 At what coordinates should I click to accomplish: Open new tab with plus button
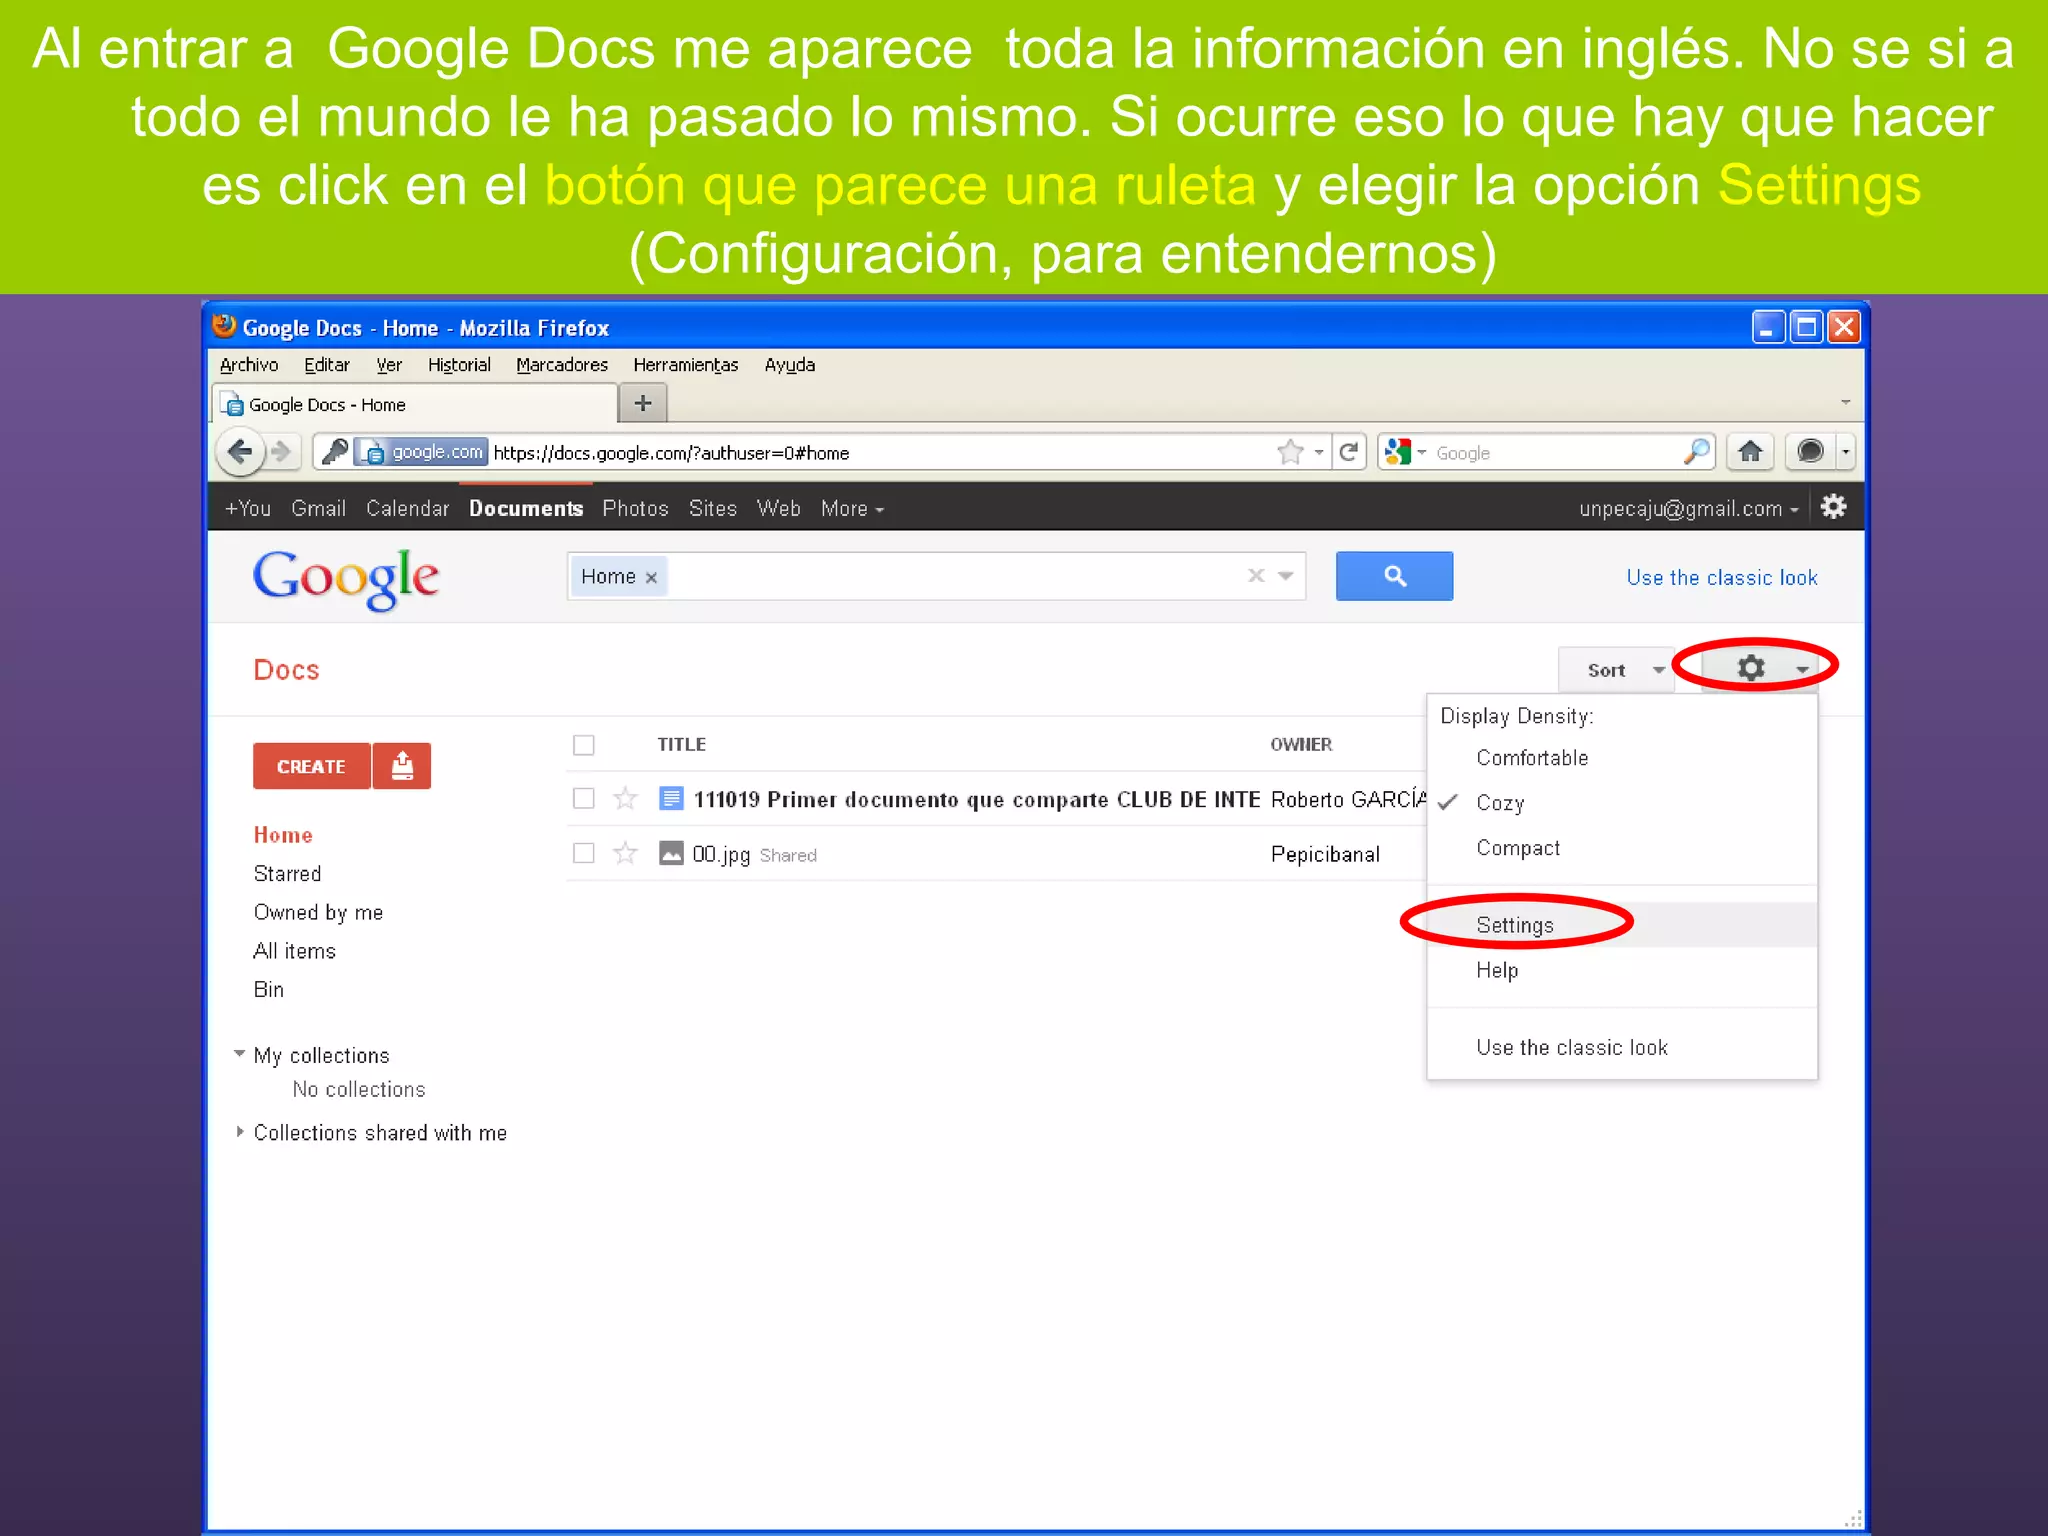click(643, 403)
